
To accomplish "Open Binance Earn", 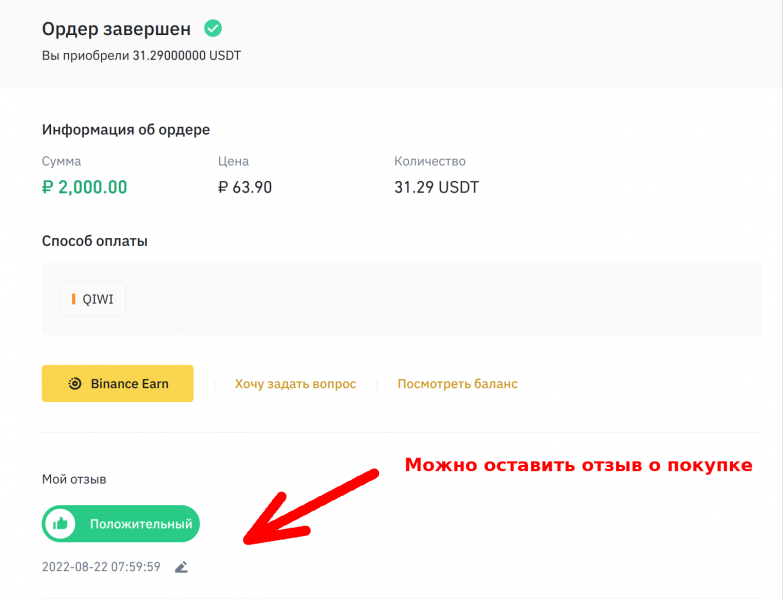I will [117, 383].
